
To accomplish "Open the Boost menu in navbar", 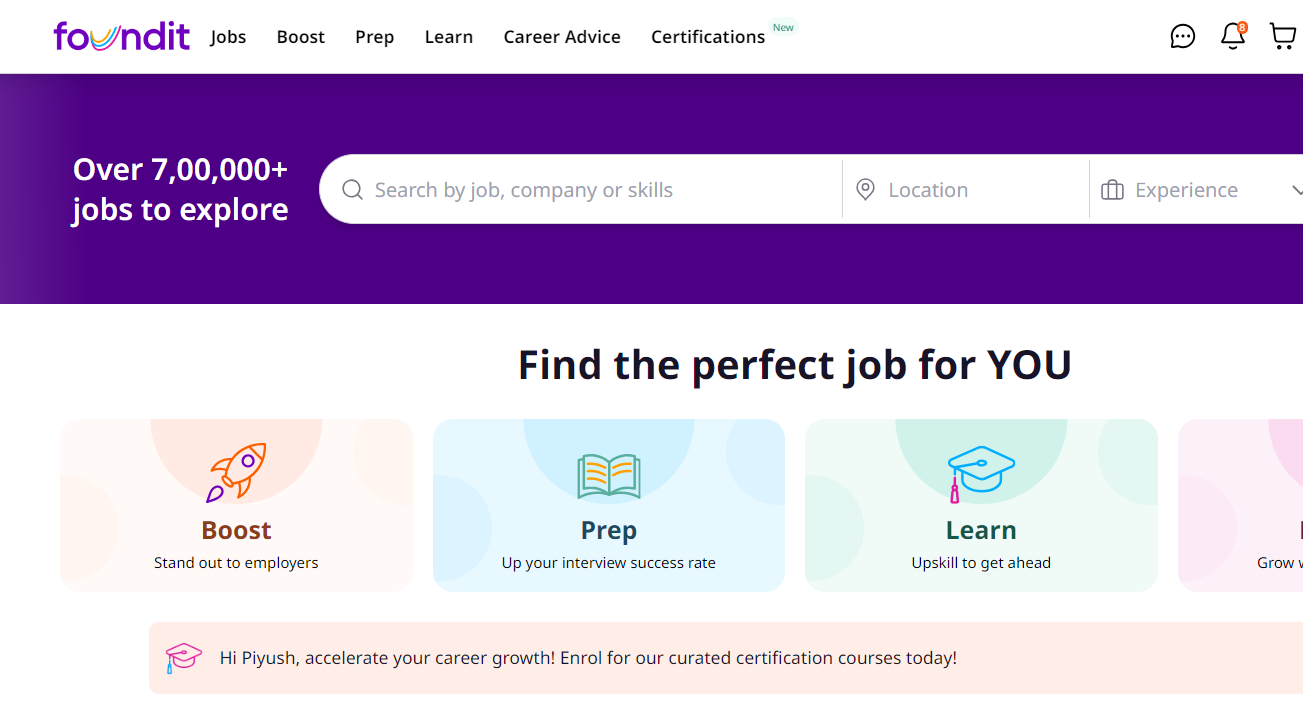I will tap(301, 37).
